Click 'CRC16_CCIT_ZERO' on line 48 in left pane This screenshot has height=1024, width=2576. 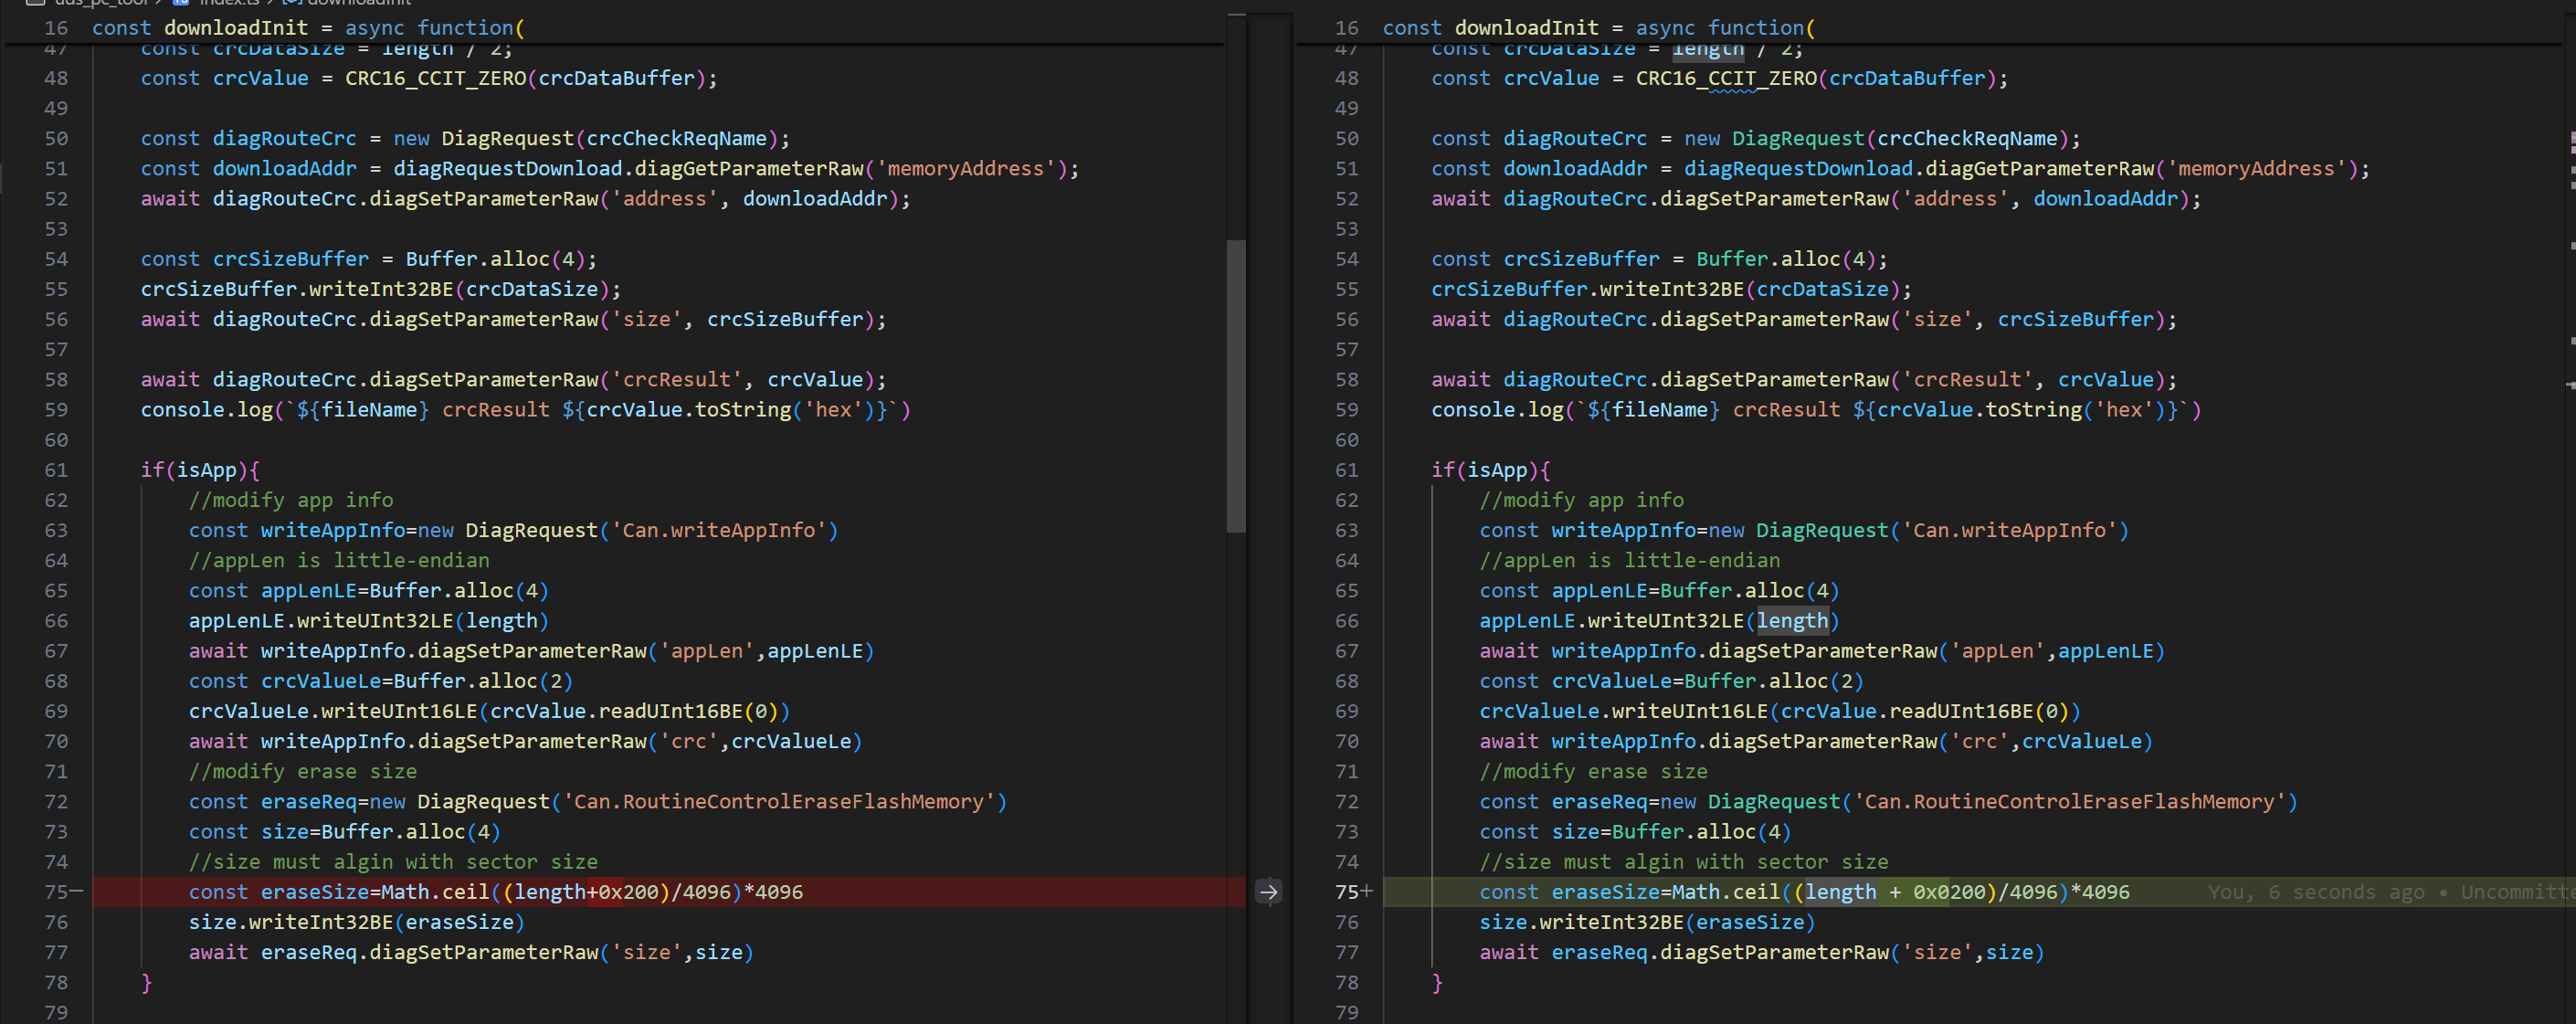(x=435, y=78)
